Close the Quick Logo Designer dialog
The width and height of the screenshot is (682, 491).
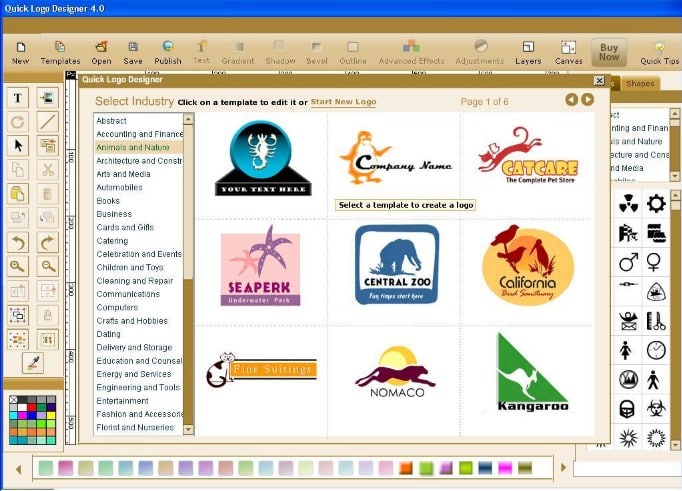599,80
